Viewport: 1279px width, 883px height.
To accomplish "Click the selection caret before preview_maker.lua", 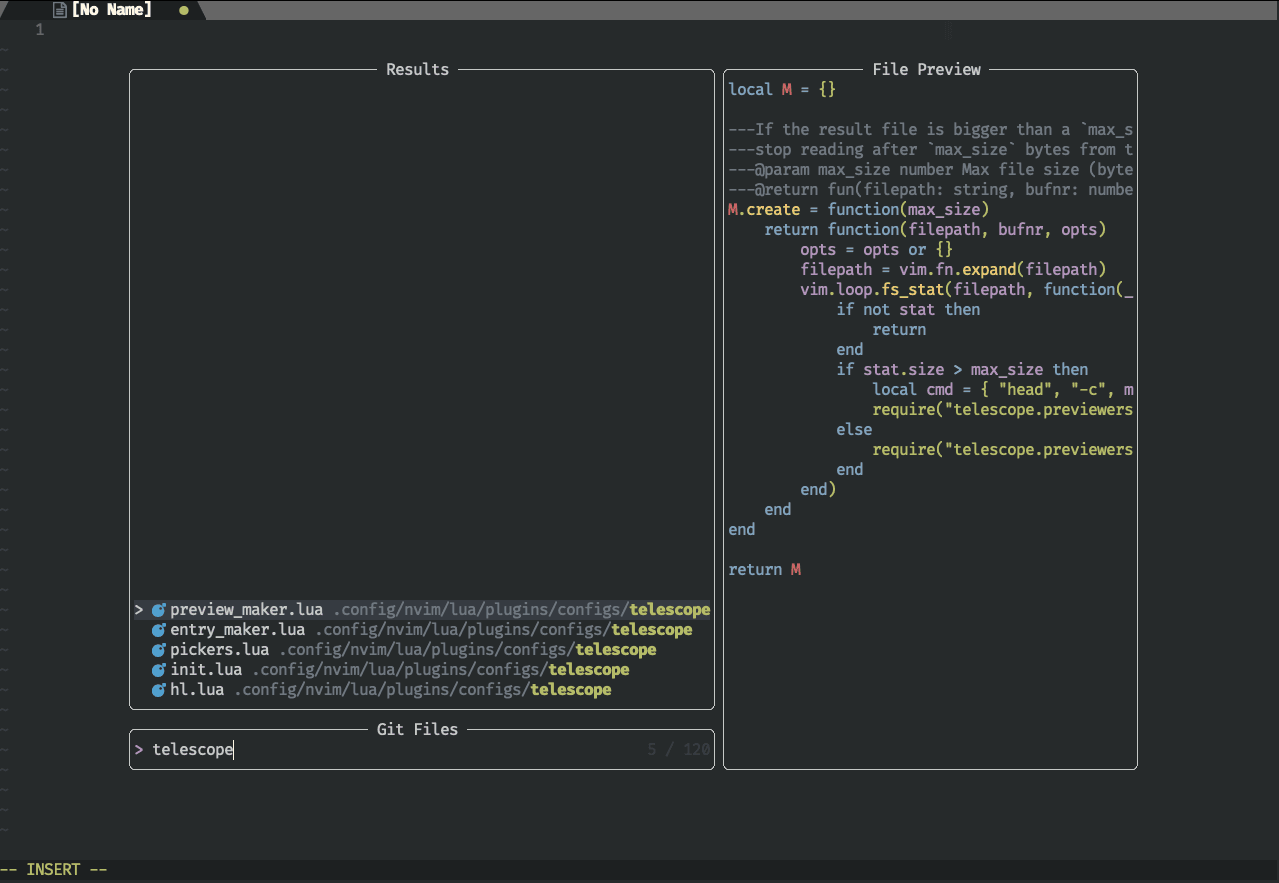I will 139,610.
